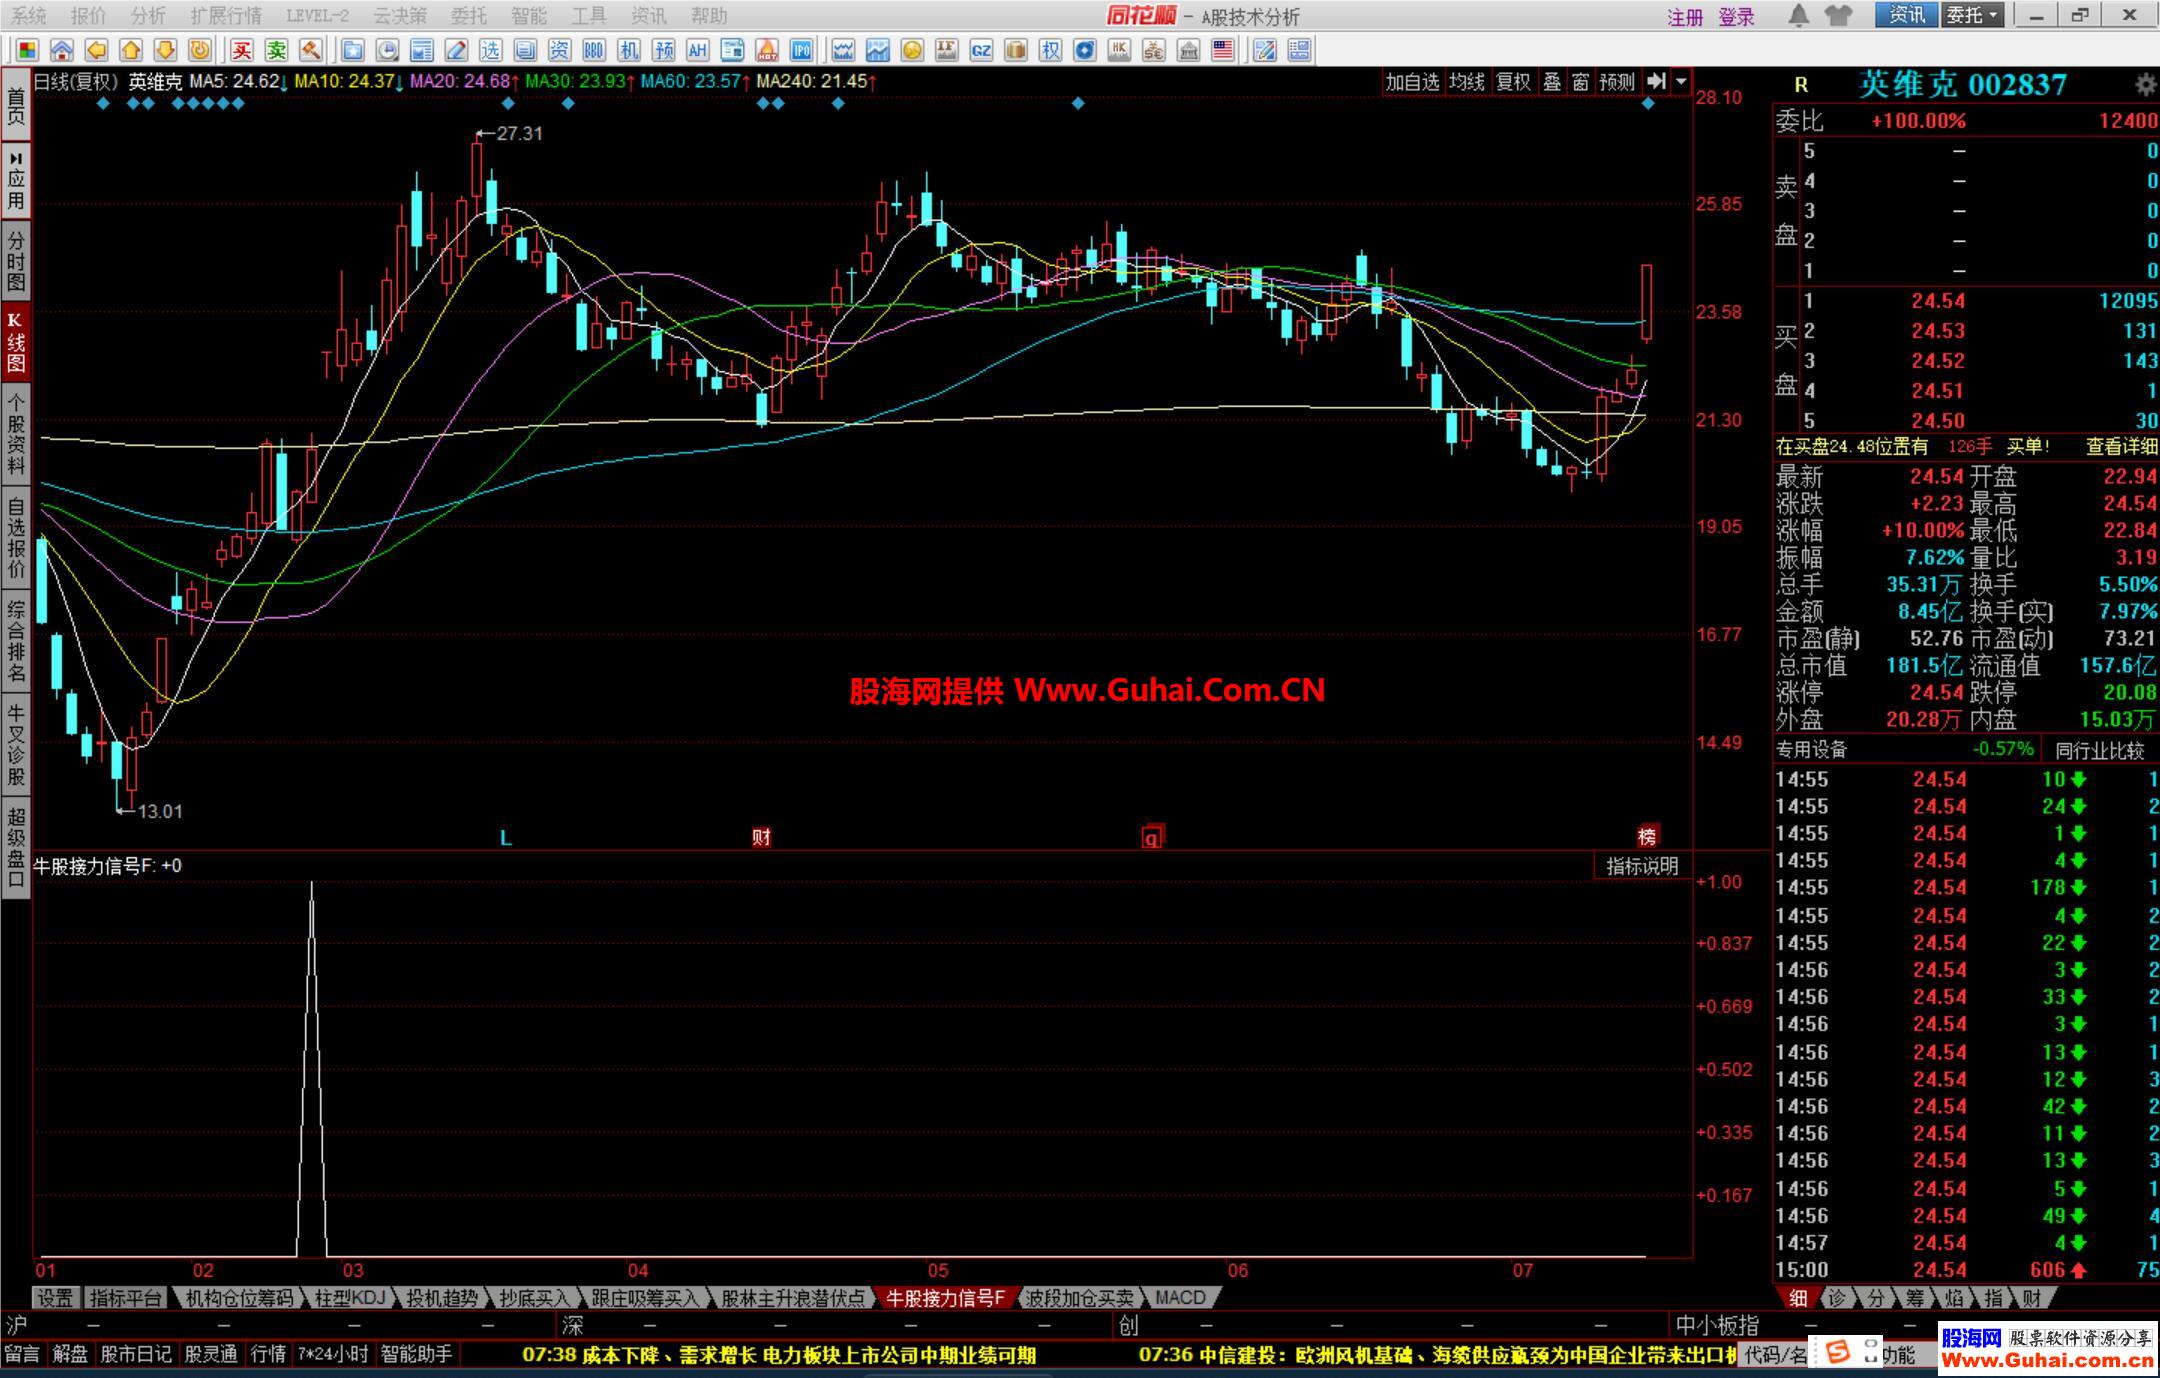2160x1378 pixels.
Task: Click the refresh circular arrow icon
Action: click(200, 50)
